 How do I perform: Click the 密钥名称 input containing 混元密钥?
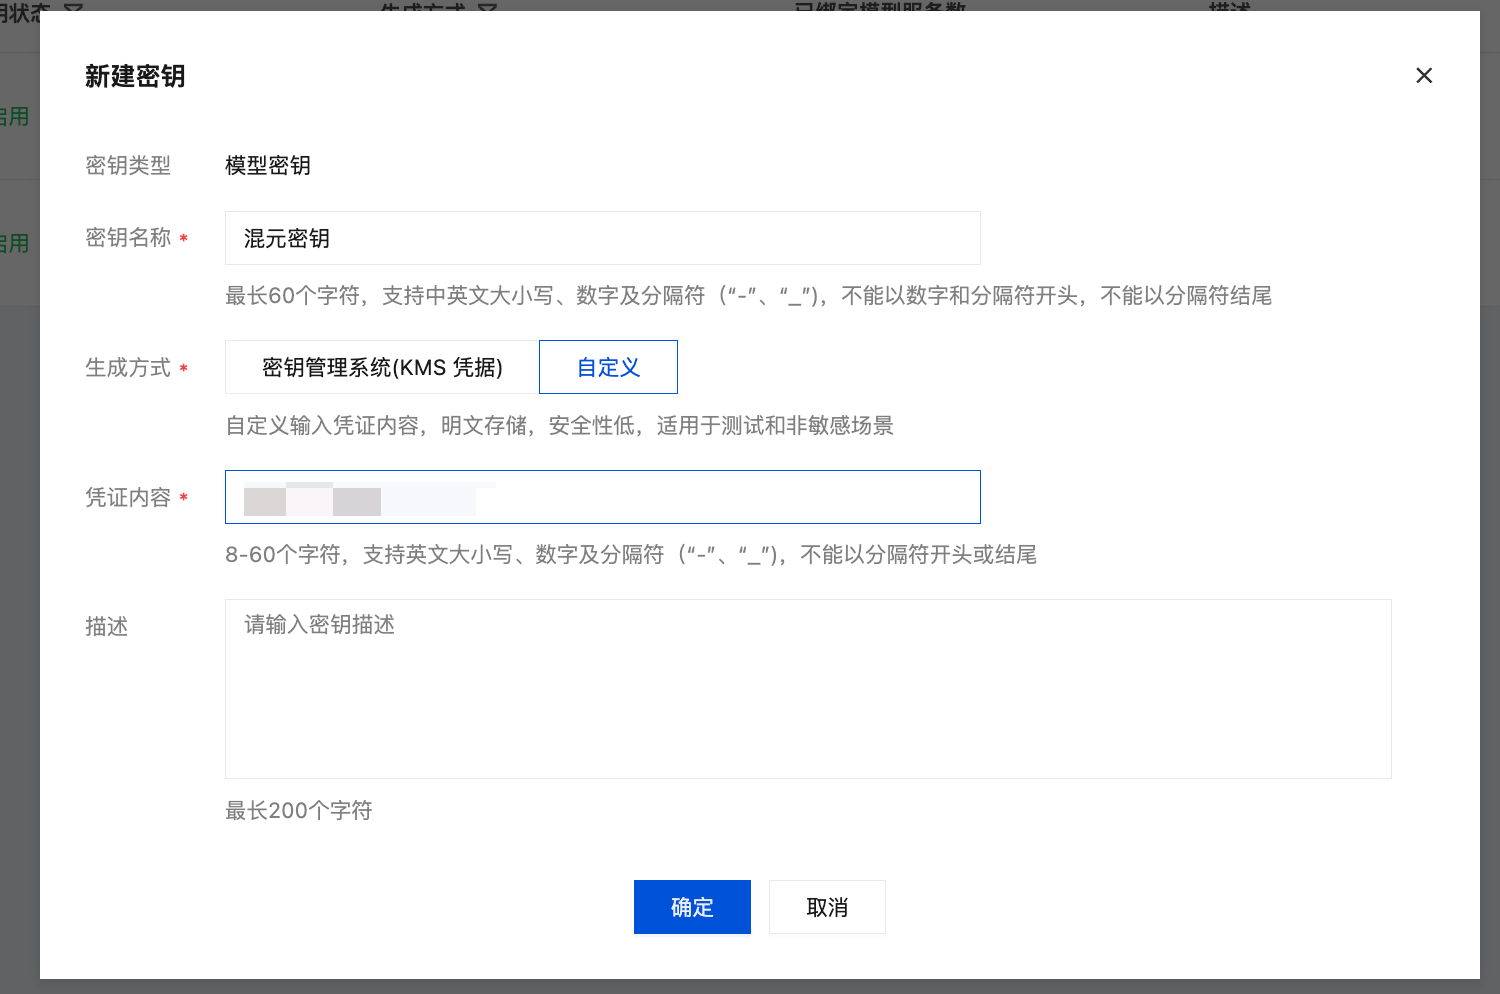[602, 238]
